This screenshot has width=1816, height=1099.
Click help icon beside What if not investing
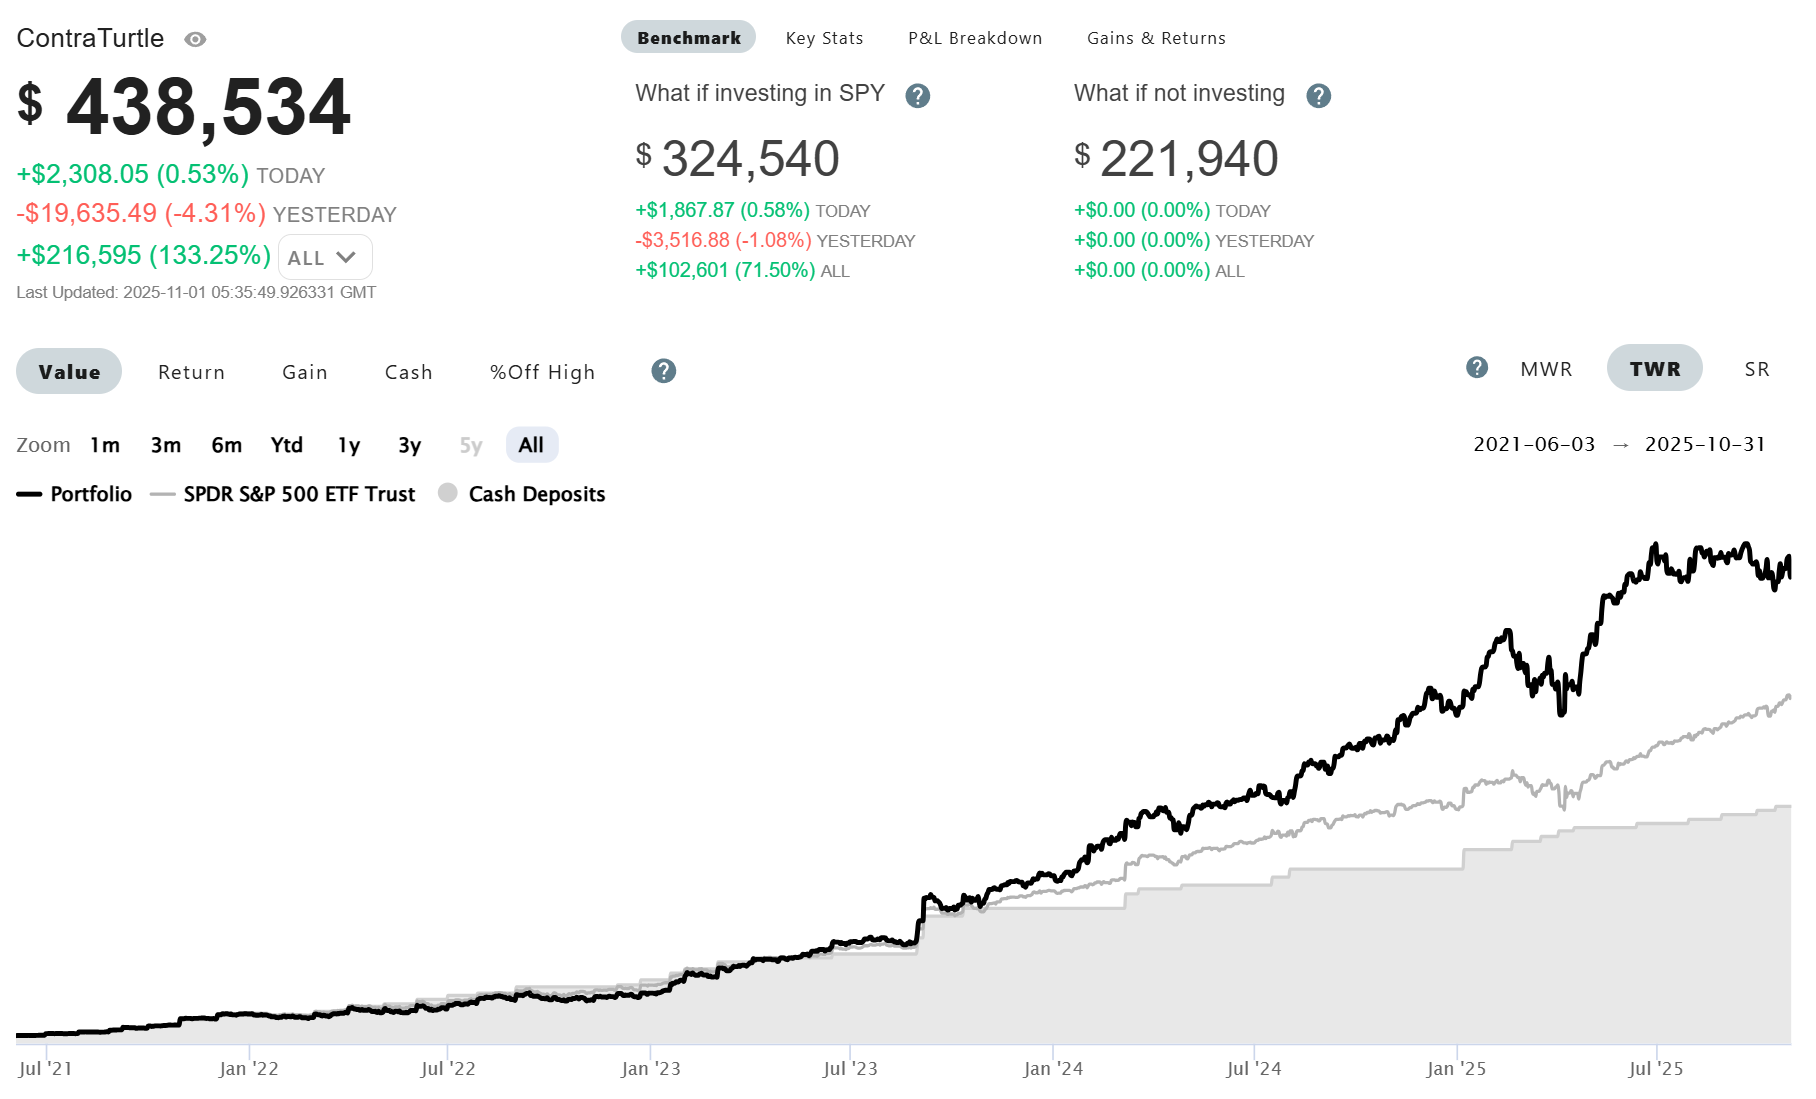pyautogui.click(x=1318, y=96)
